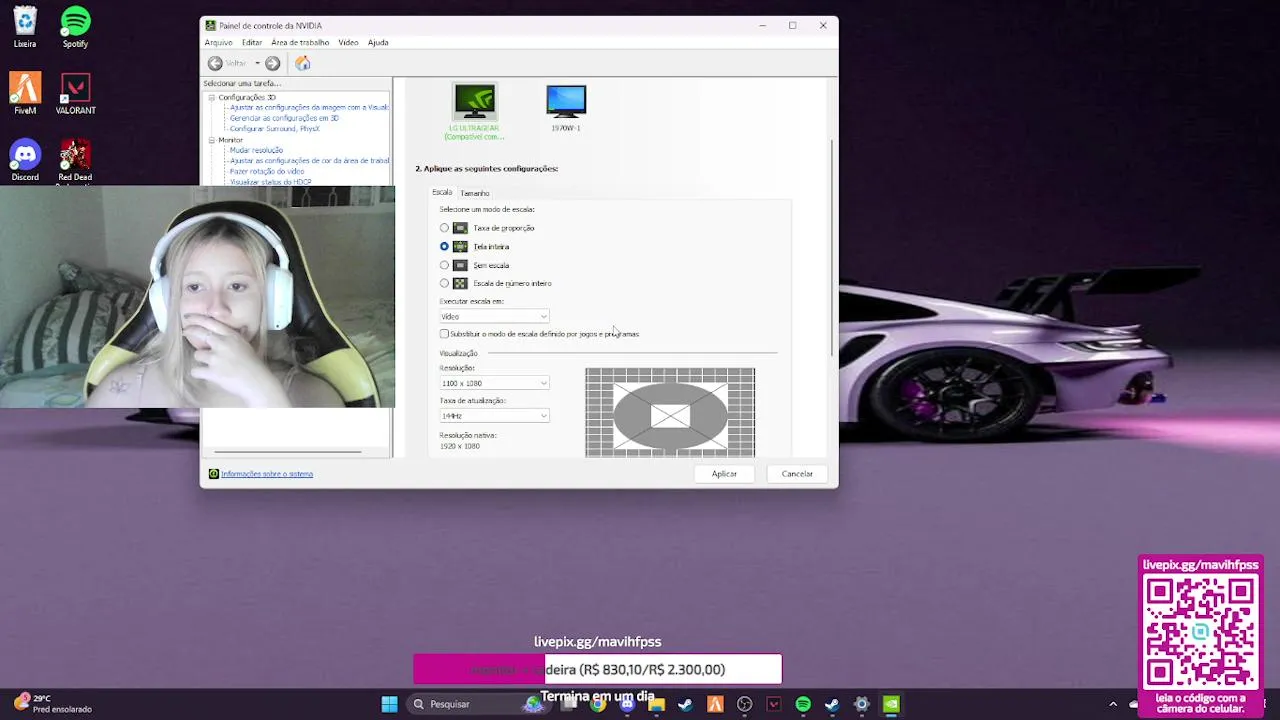1280x720 pixels.
Task: Select the LG ULTRAGEAR monitor icon
Action: (474, 101)
